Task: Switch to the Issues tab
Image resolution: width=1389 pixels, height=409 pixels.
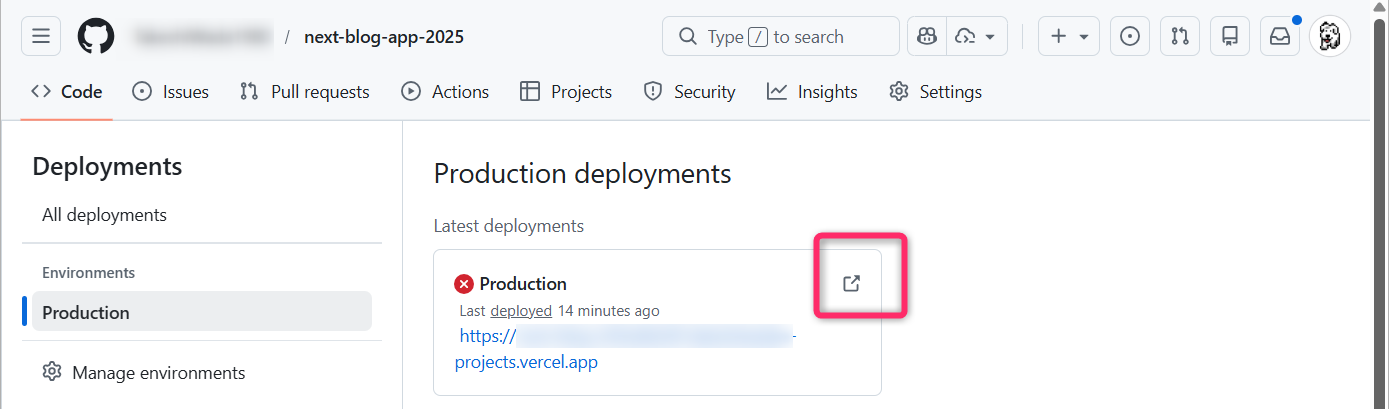Action: pos(171,92)
